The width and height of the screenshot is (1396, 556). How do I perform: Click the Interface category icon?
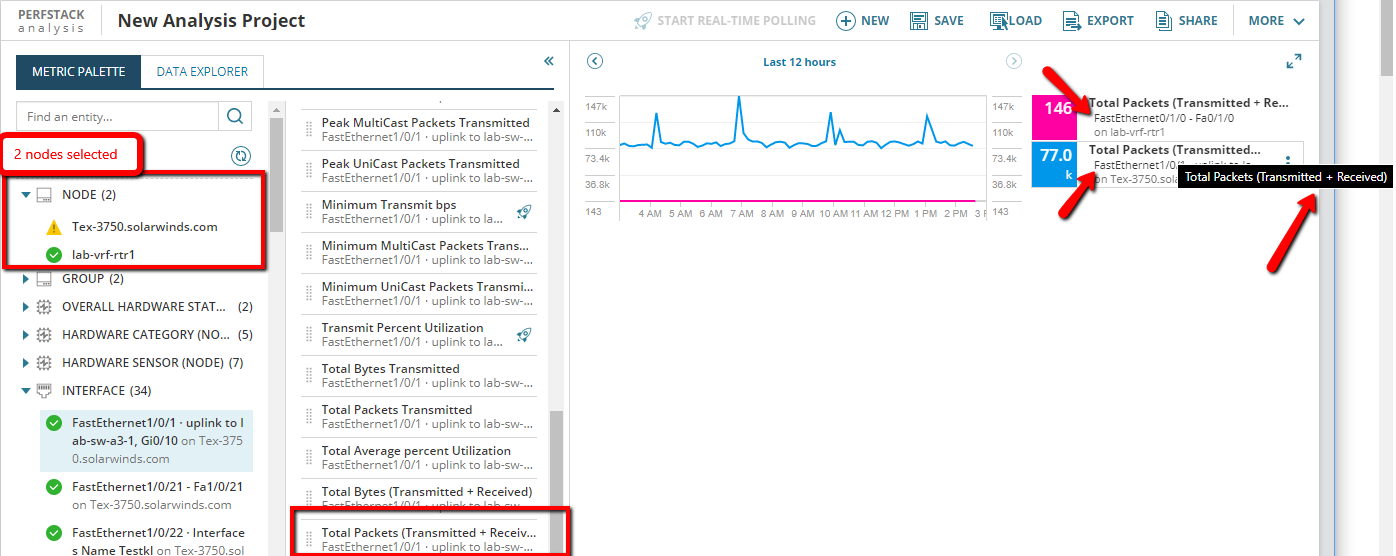[44, 391]
